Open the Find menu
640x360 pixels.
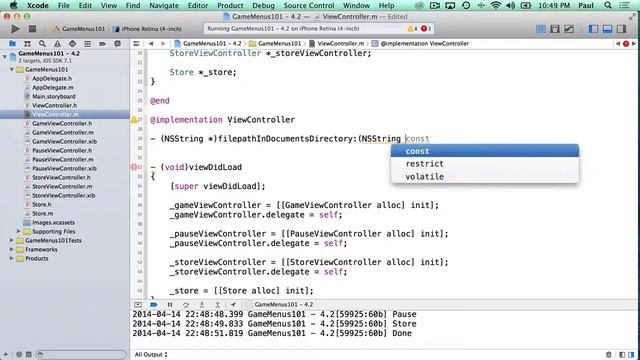(x=133, y=5)
